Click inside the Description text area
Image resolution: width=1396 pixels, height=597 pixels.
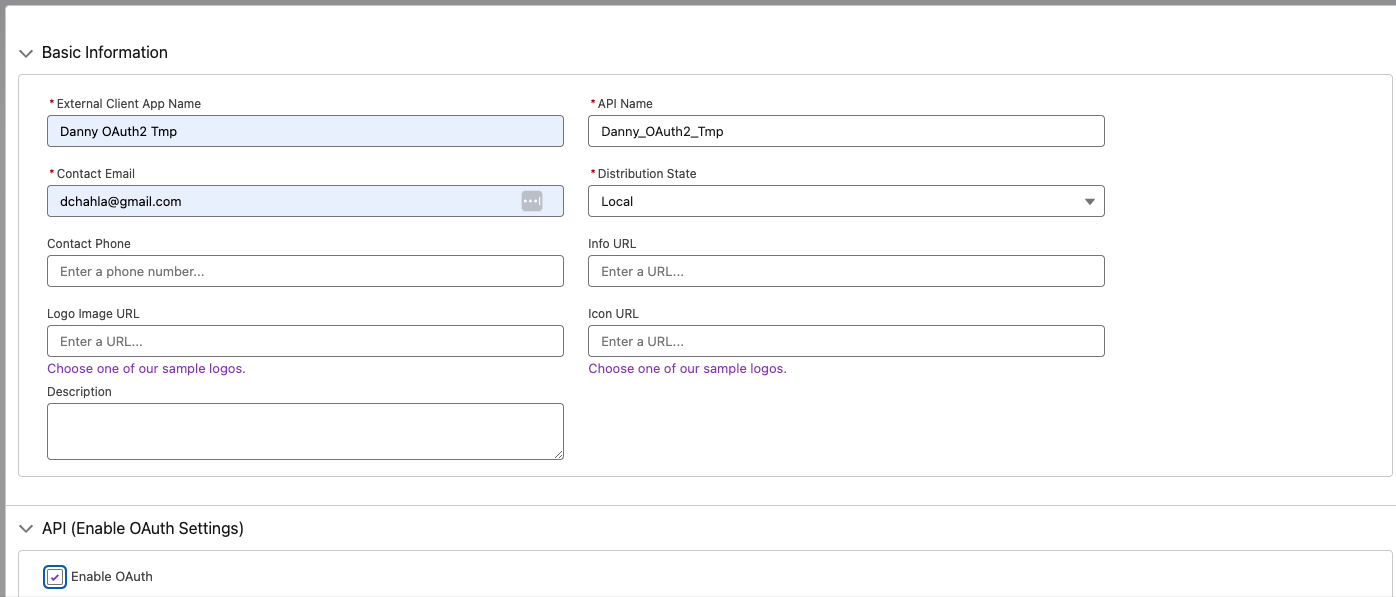(305, 431)
